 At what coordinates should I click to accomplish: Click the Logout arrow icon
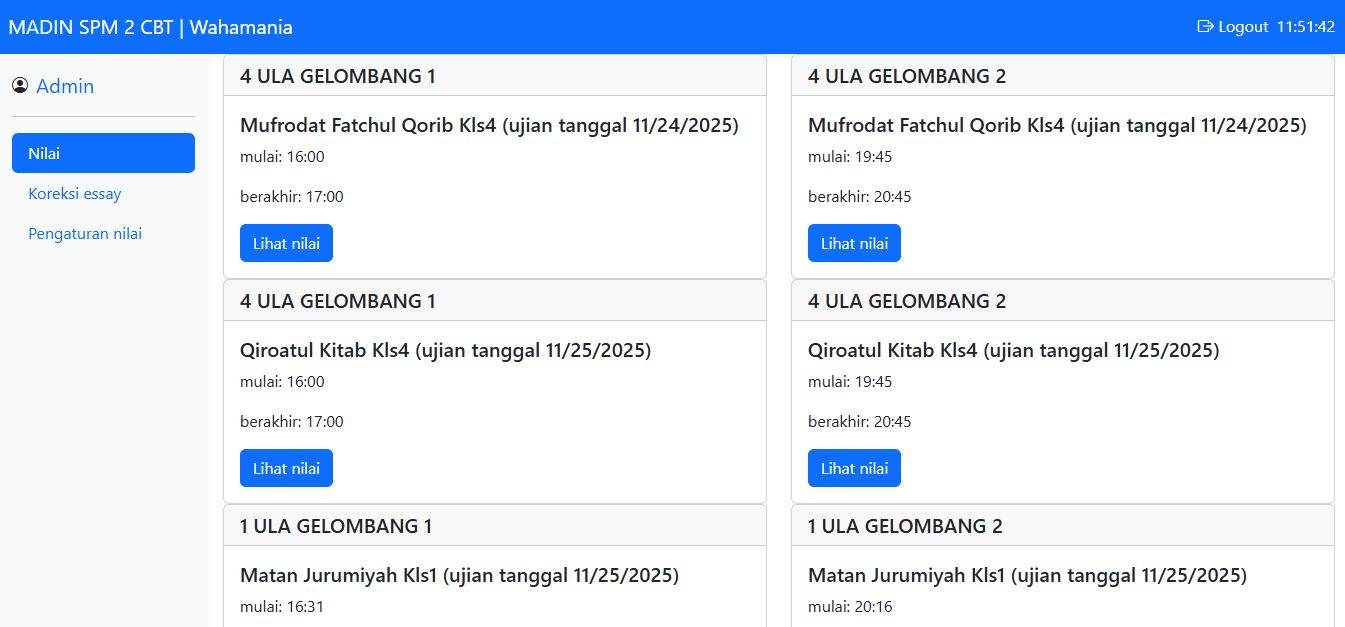tap(1205, 27)
